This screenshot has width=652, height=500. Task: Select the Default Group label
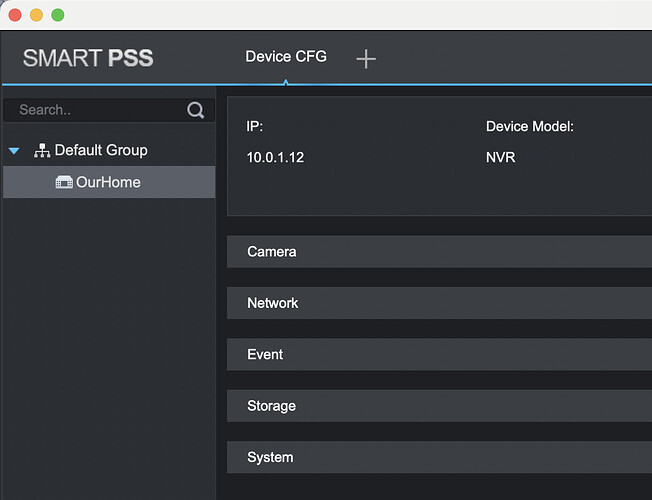(101, 150)
